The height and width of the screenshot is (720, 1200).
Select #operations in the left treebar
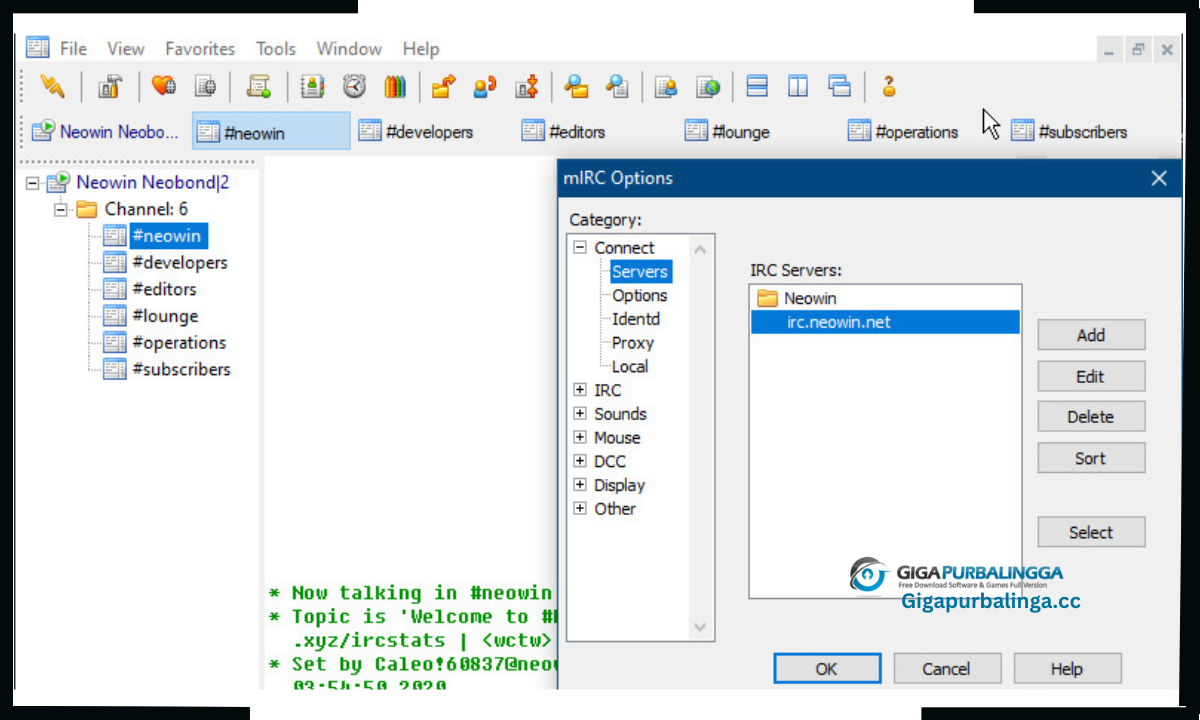[x=179, y=342]
